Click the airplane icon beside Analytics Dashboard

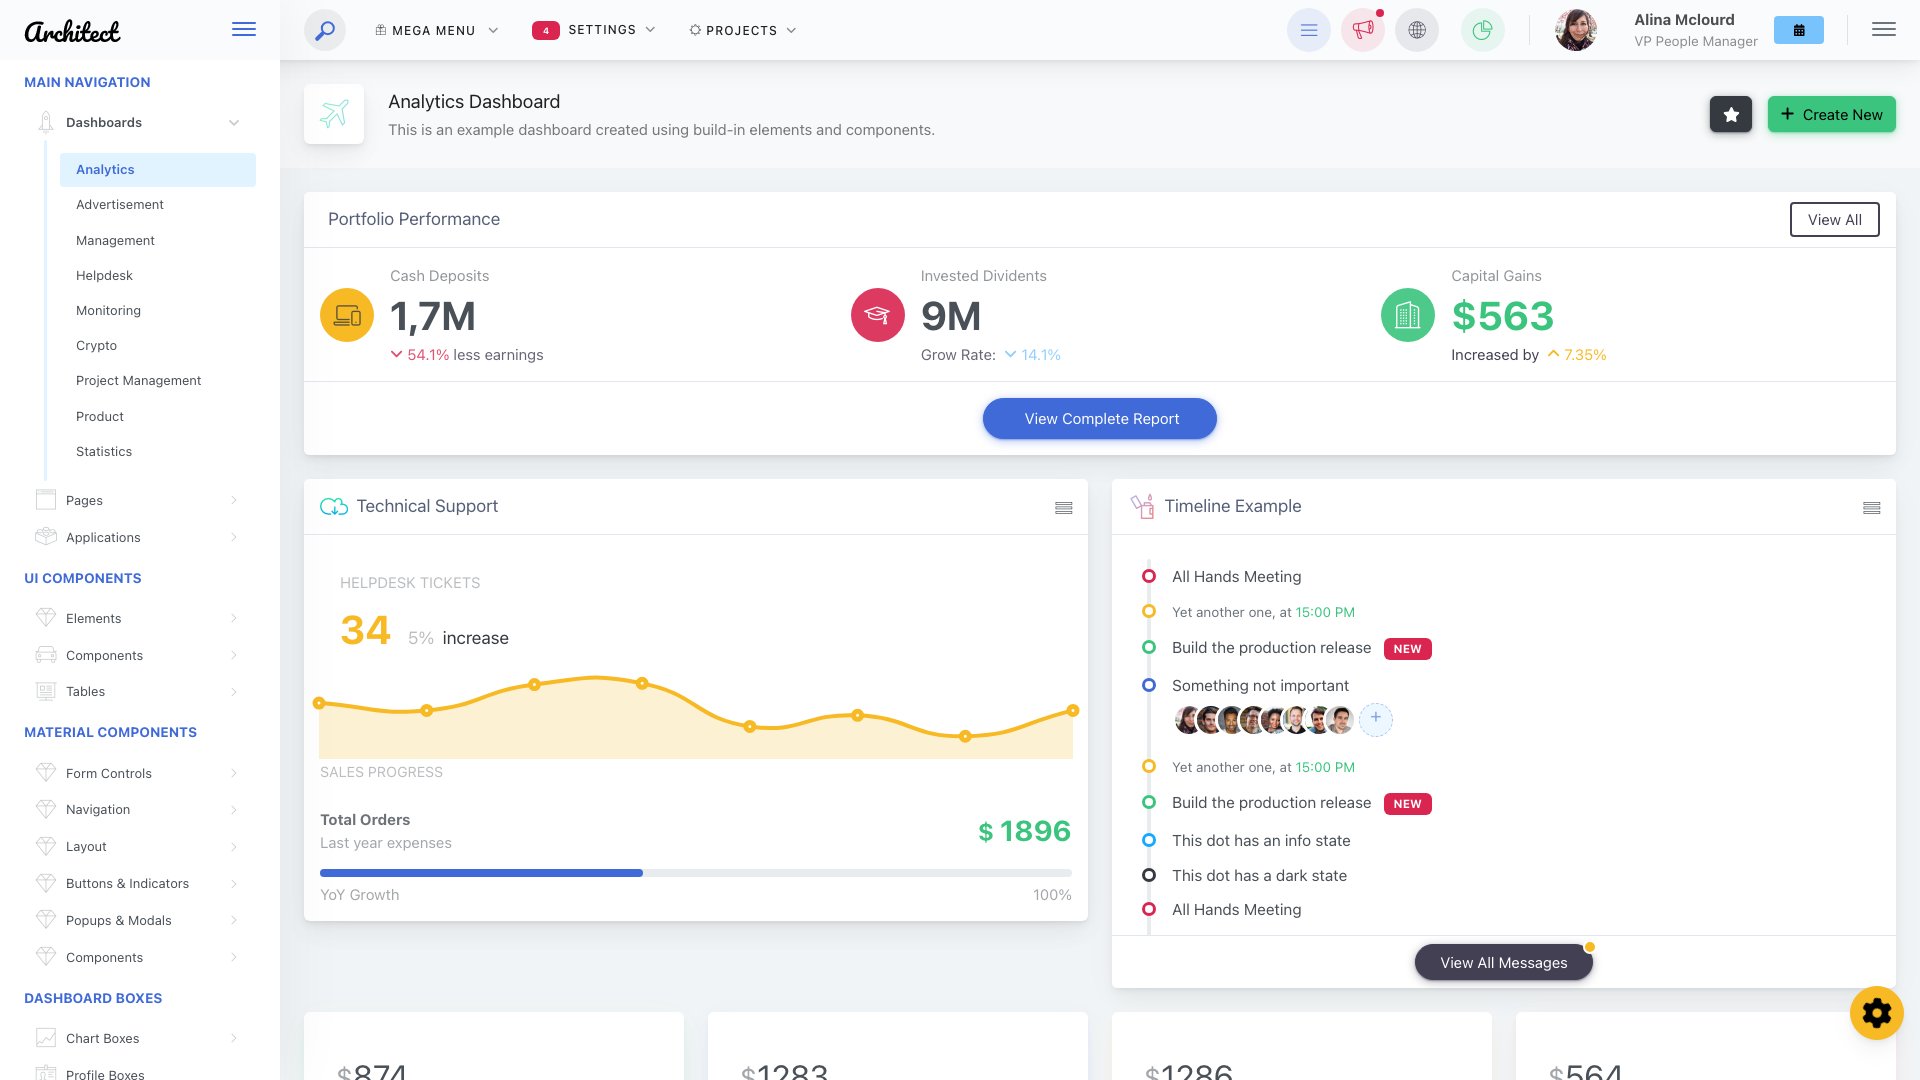pyautogui.click(x=334, y=113)
